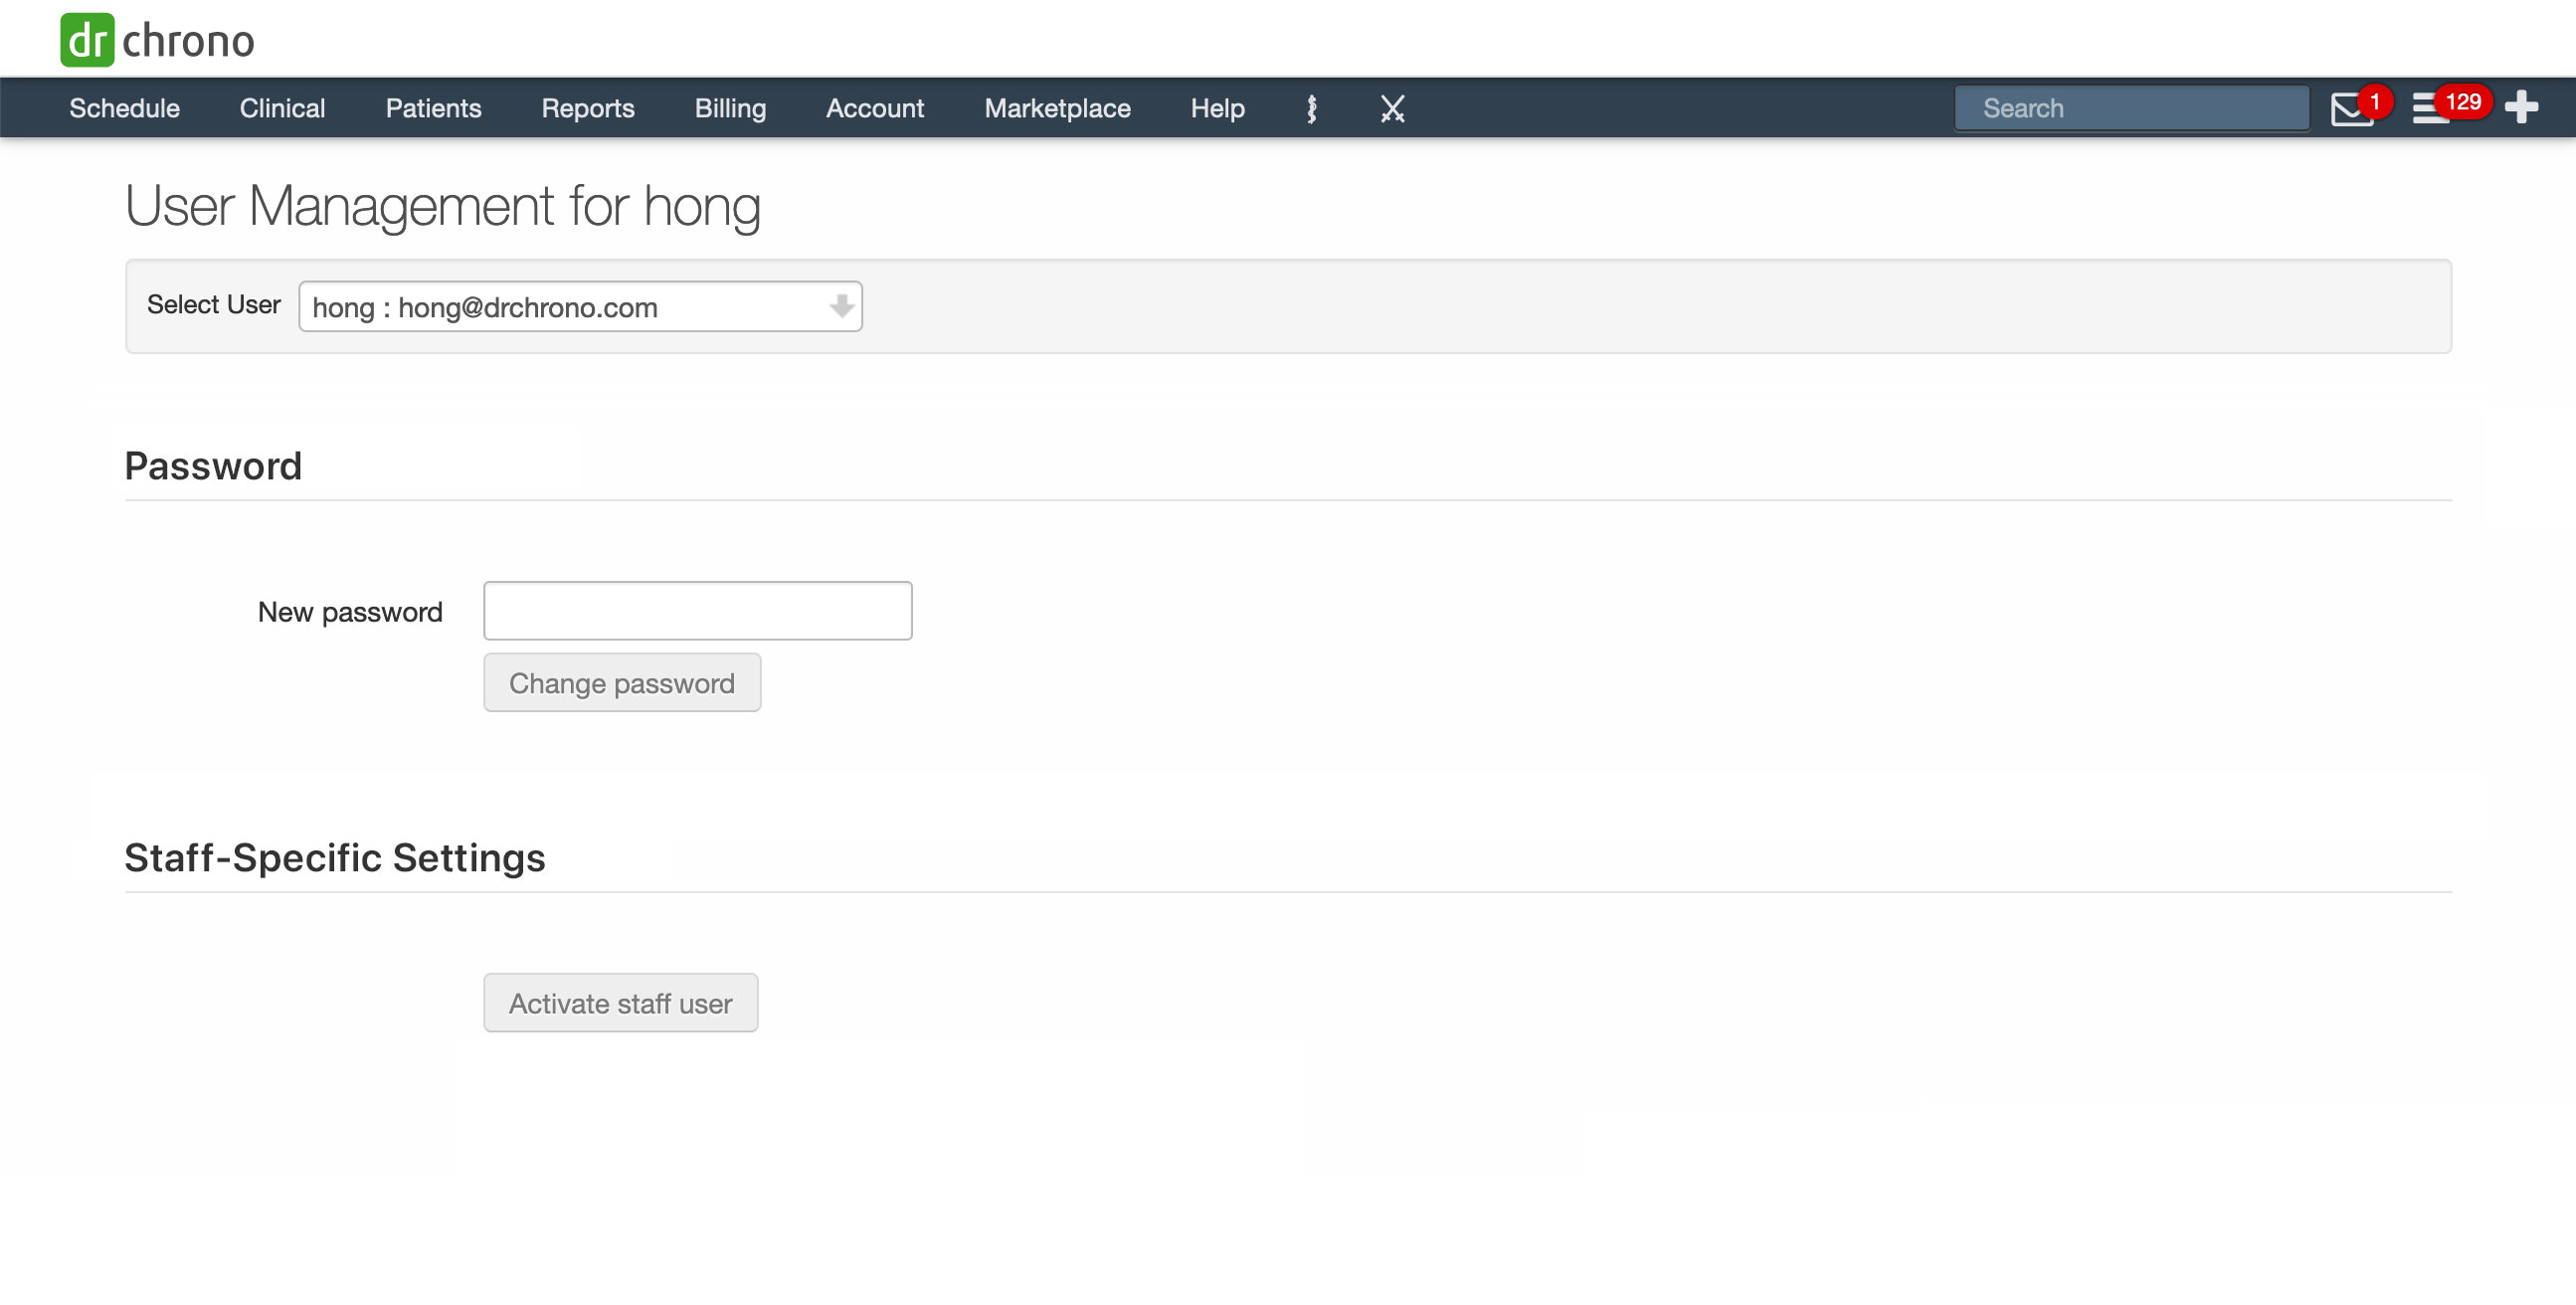
Task: Click the New password label
Action: (x=350, y=611)
